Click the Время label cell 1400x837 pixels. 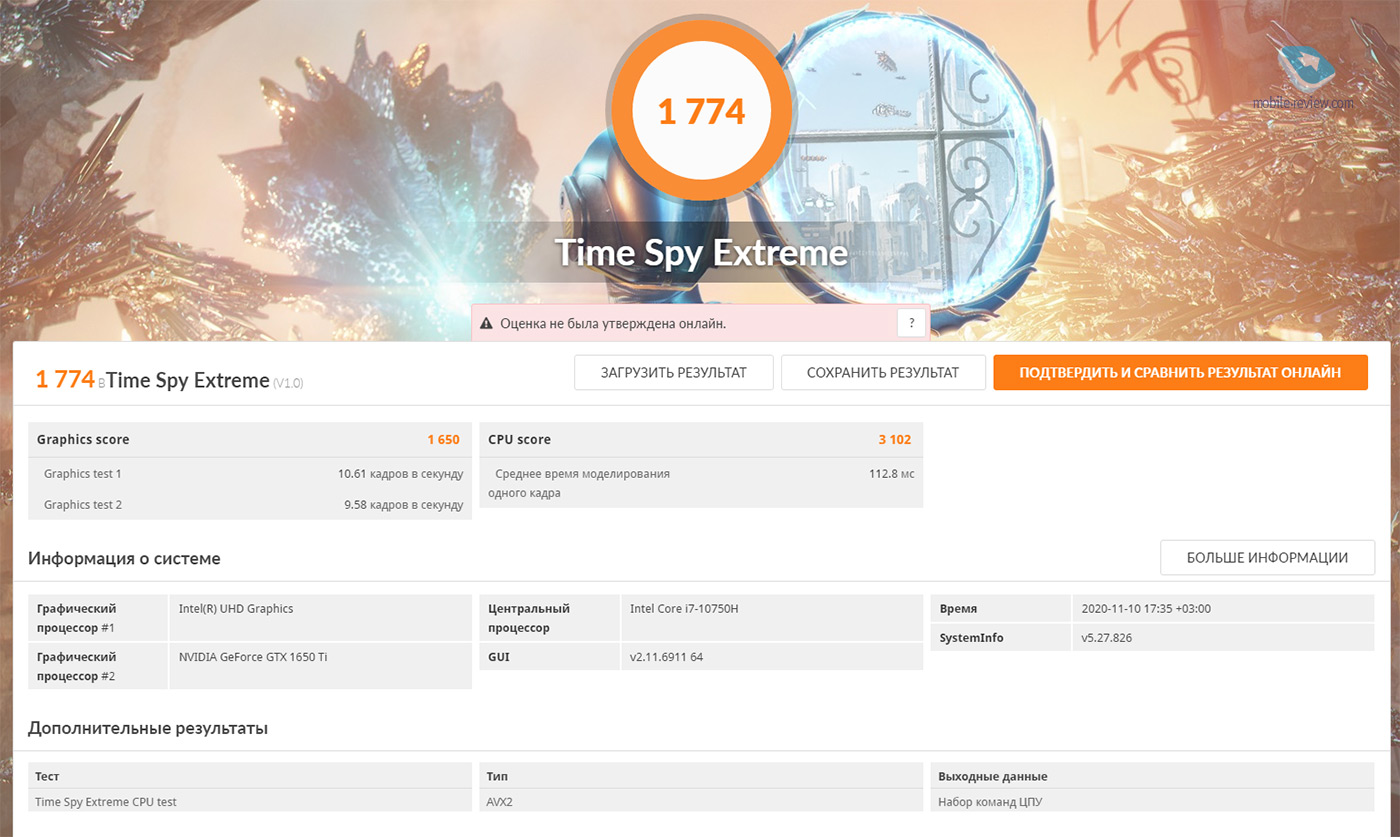[x=1000, y=608]
